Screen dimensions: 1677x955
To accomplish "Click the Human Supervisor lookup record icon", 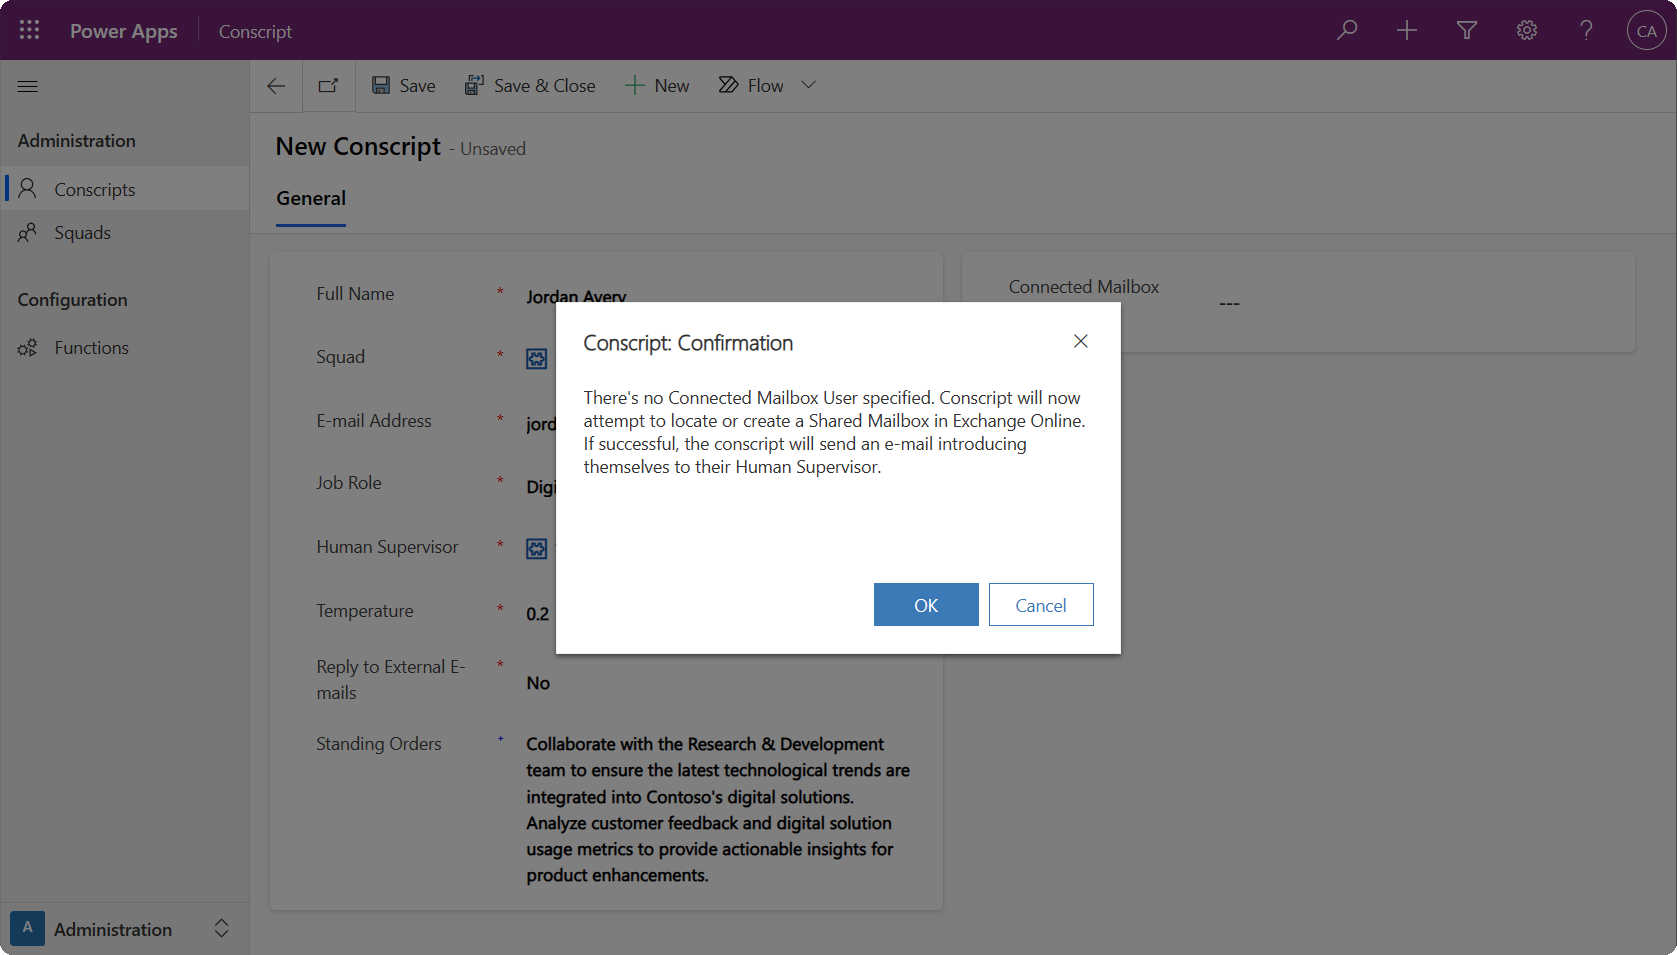I will coord(537,549).
